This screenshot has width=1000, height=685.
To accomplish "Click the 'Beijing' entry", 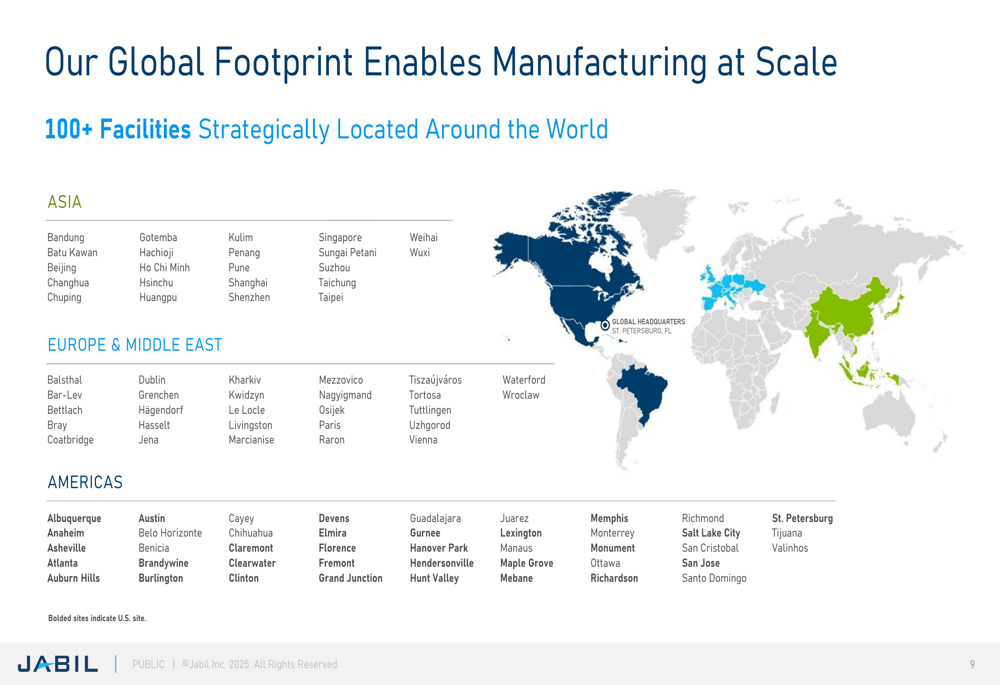I will (x=61, y=268).
